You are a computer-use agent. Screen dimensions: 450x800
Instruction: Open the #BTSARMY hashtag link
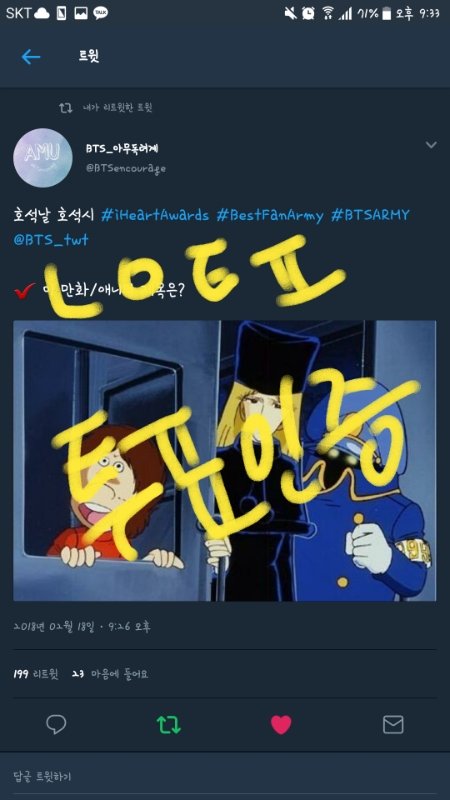point(370,215)
